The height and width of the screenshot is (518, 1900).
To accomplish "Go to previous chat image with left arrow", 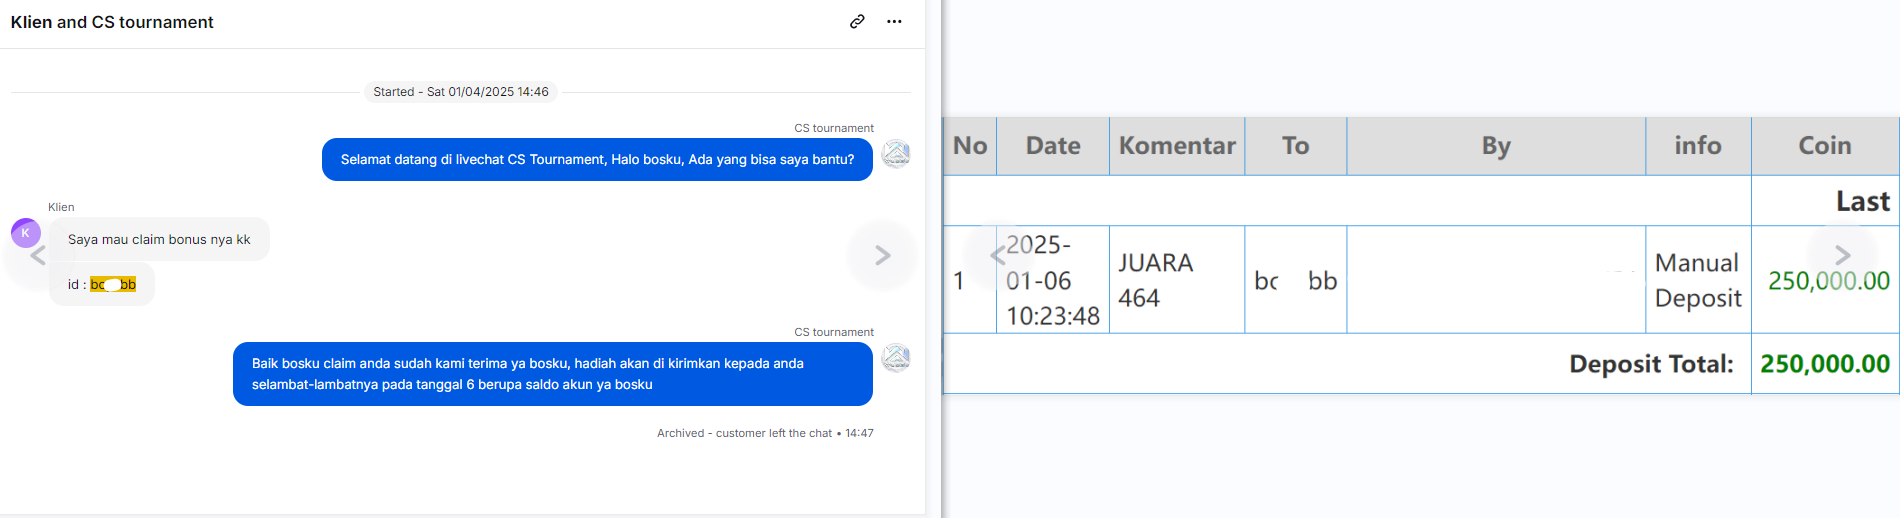I will pos(38,255).
